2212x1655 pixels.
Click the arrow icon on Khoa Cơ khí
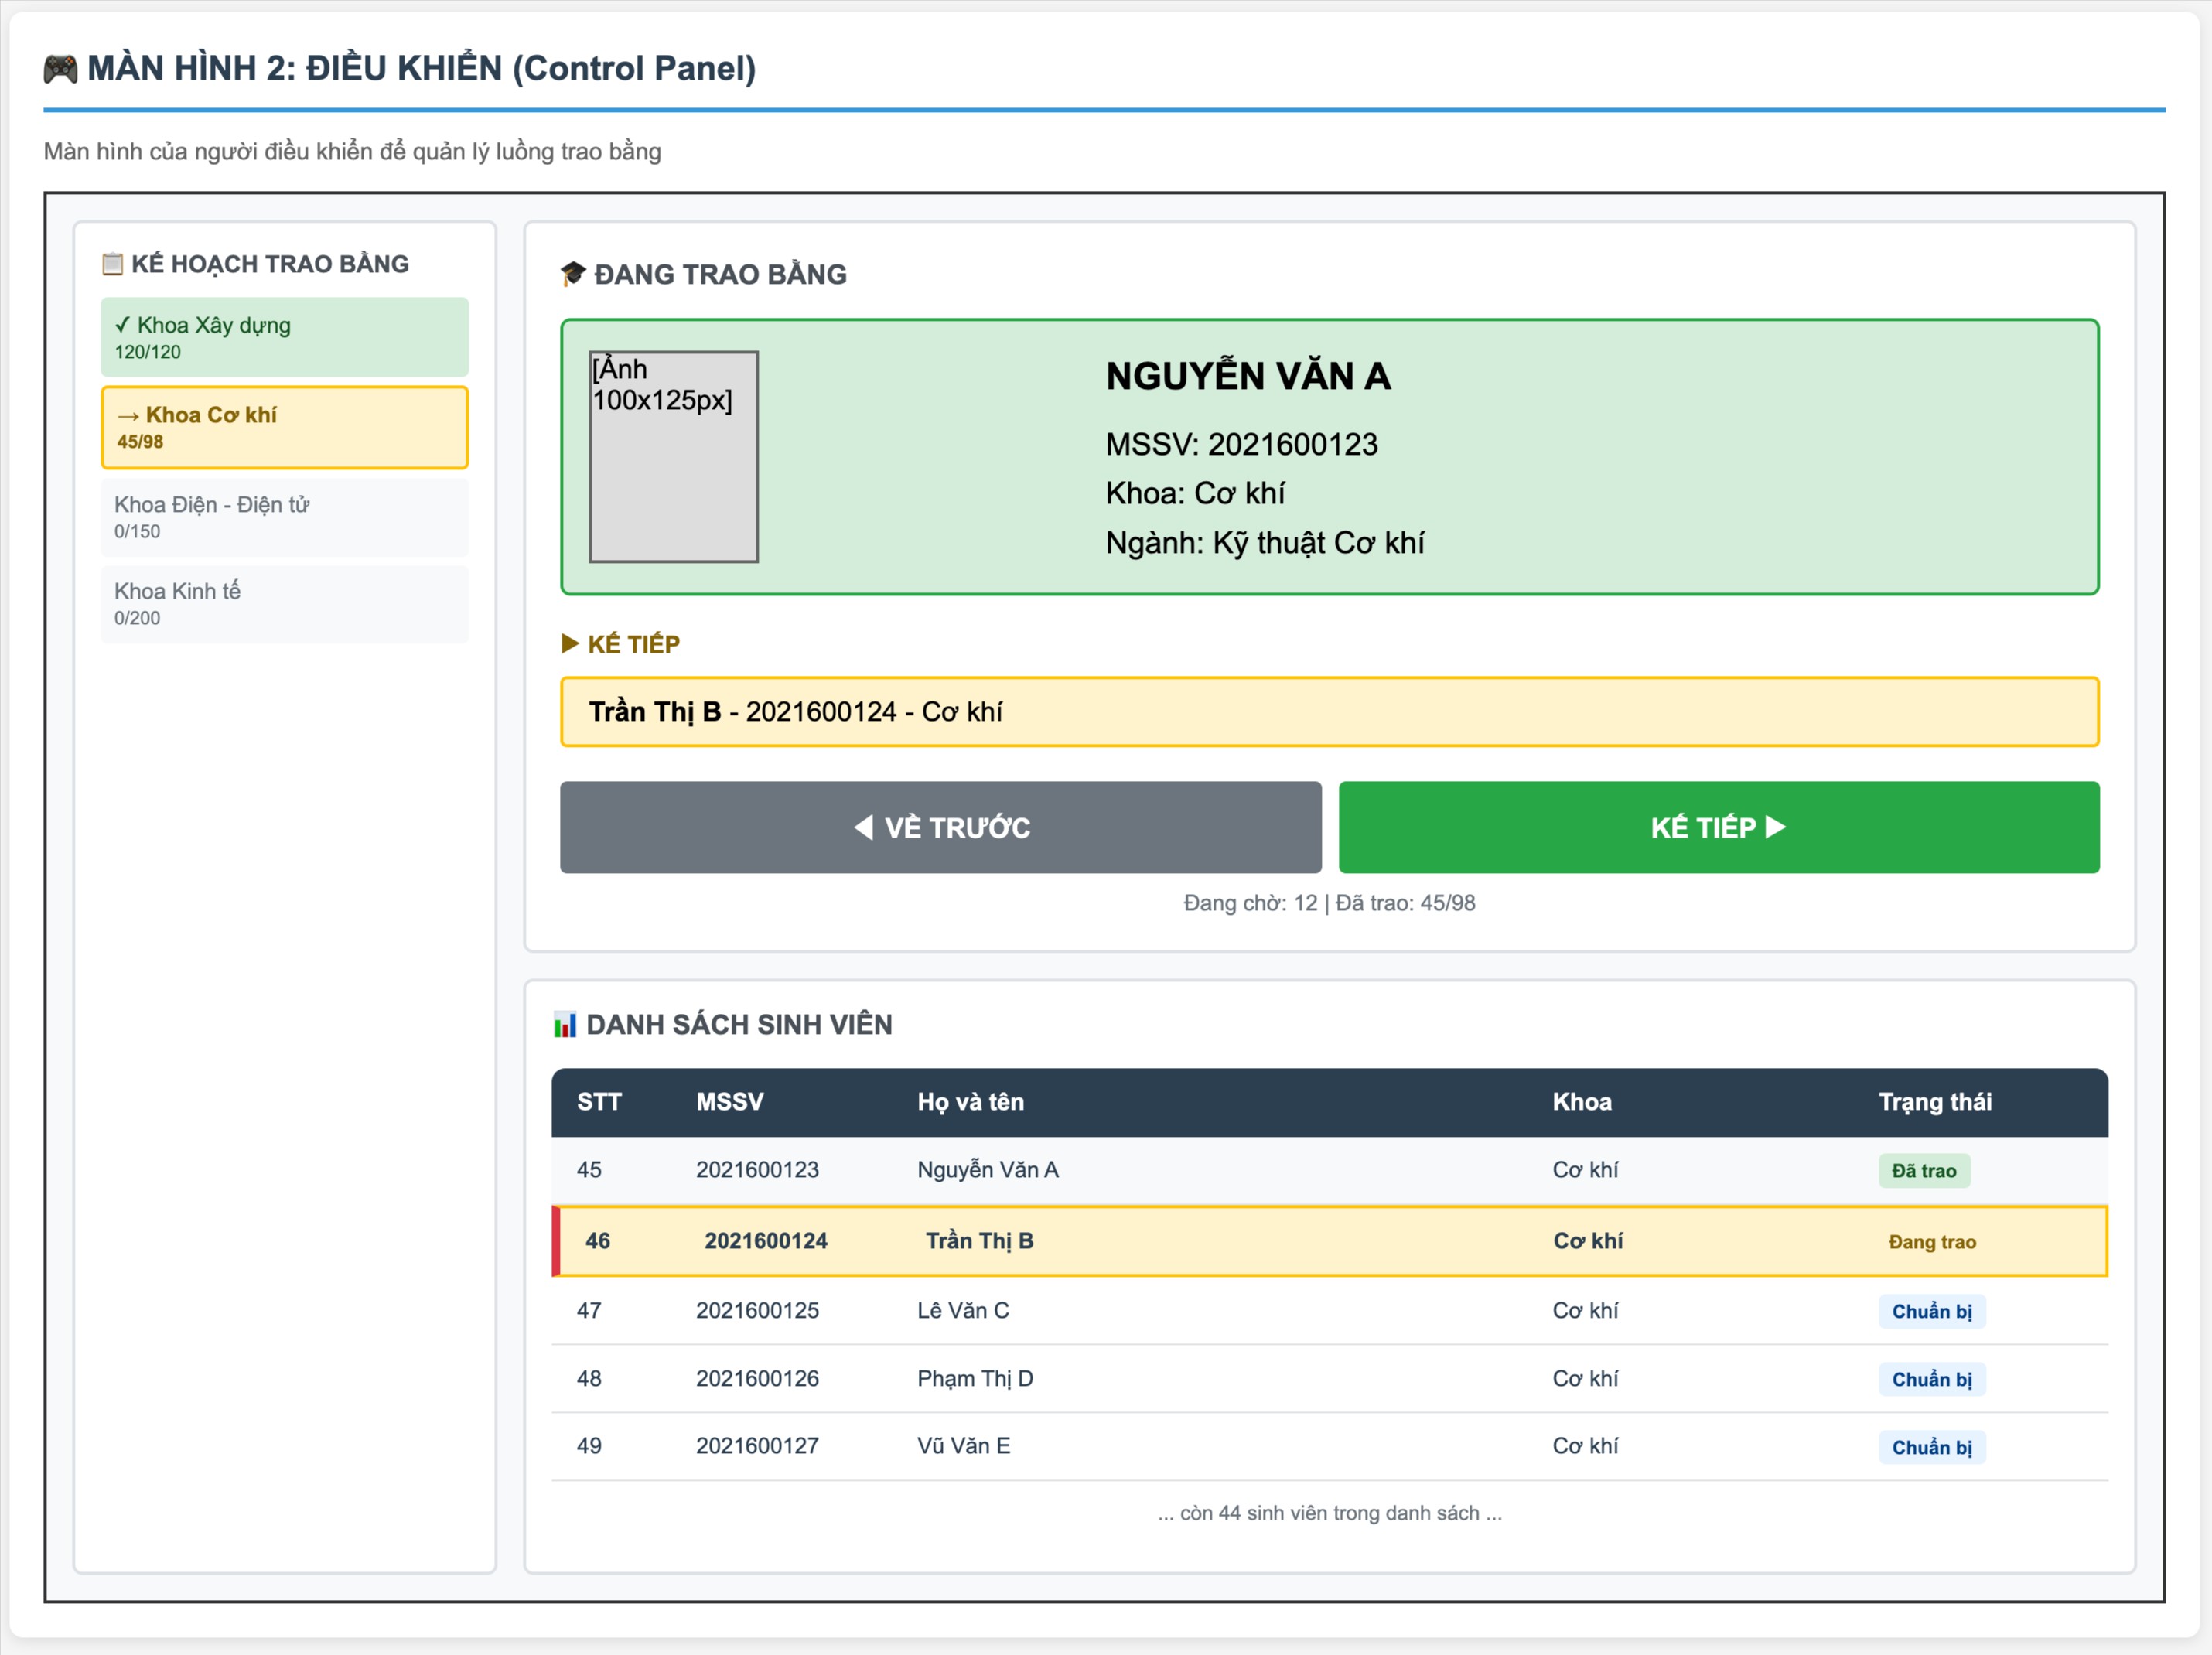point(128,416)
